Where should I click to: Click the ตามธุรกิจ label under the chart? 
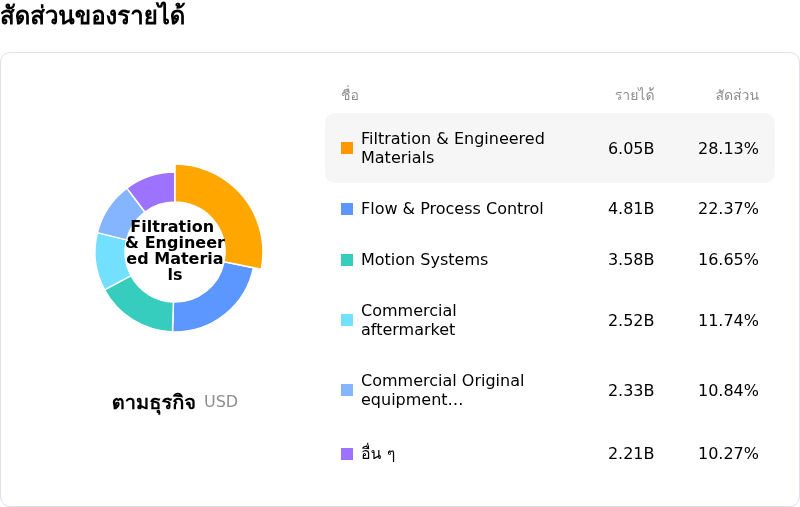point(154,402)
